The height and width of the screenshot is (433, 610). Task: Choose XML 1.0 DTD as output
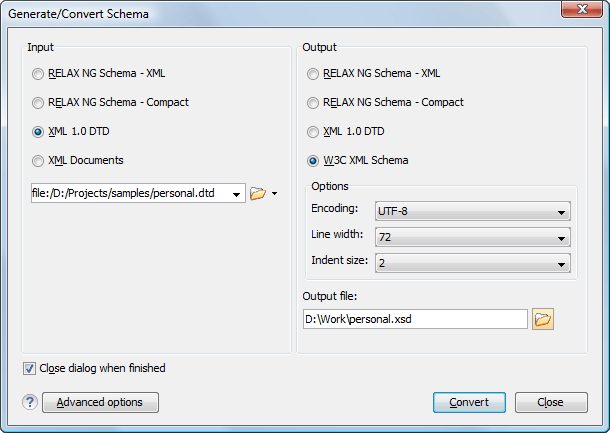pyautogui.click(x=314, y=131)
